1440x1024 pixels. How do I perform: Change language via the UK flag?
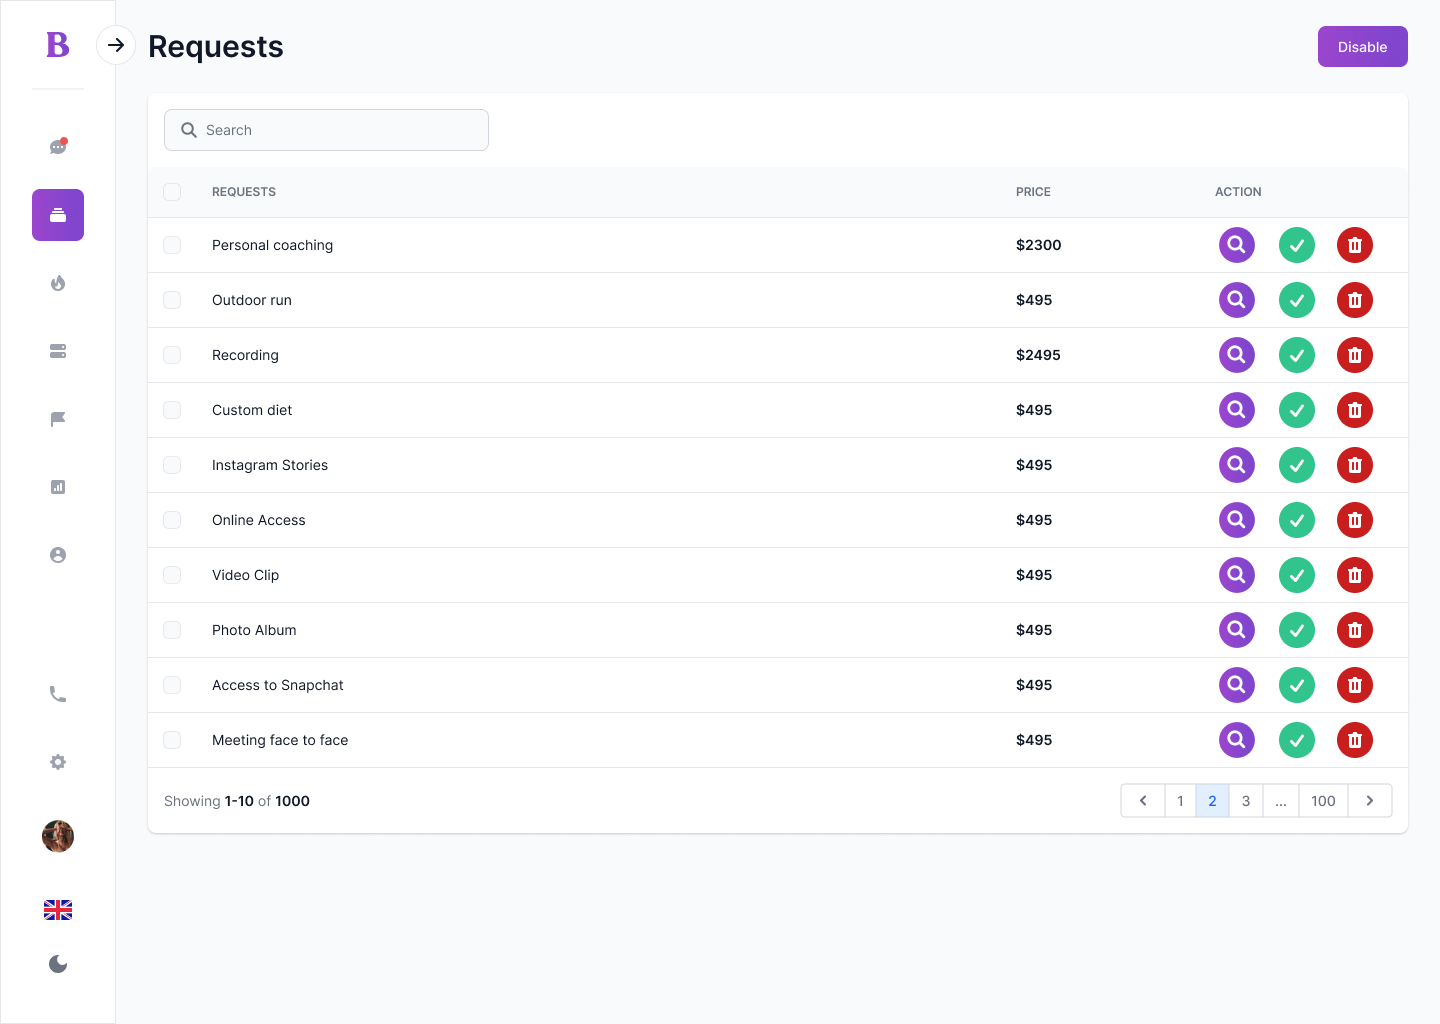tap(57, 910)
